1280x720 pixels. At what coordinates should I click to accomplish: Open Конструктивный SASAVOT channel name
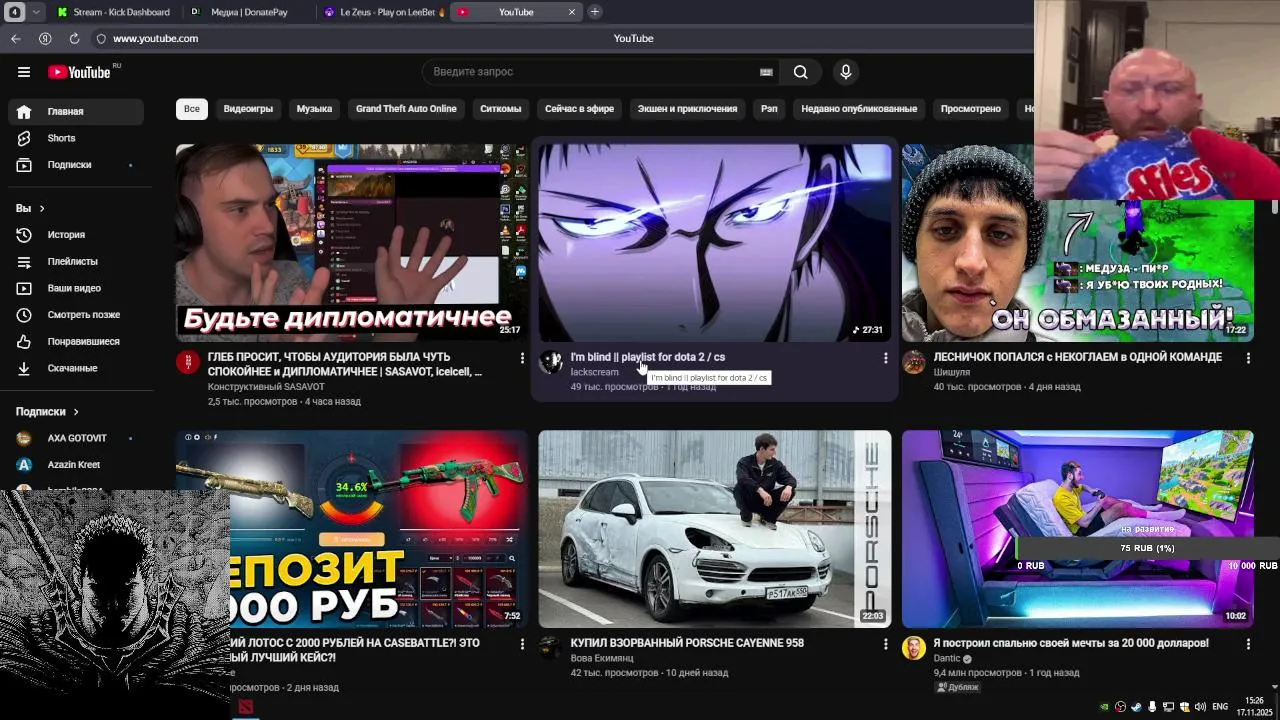266,387
